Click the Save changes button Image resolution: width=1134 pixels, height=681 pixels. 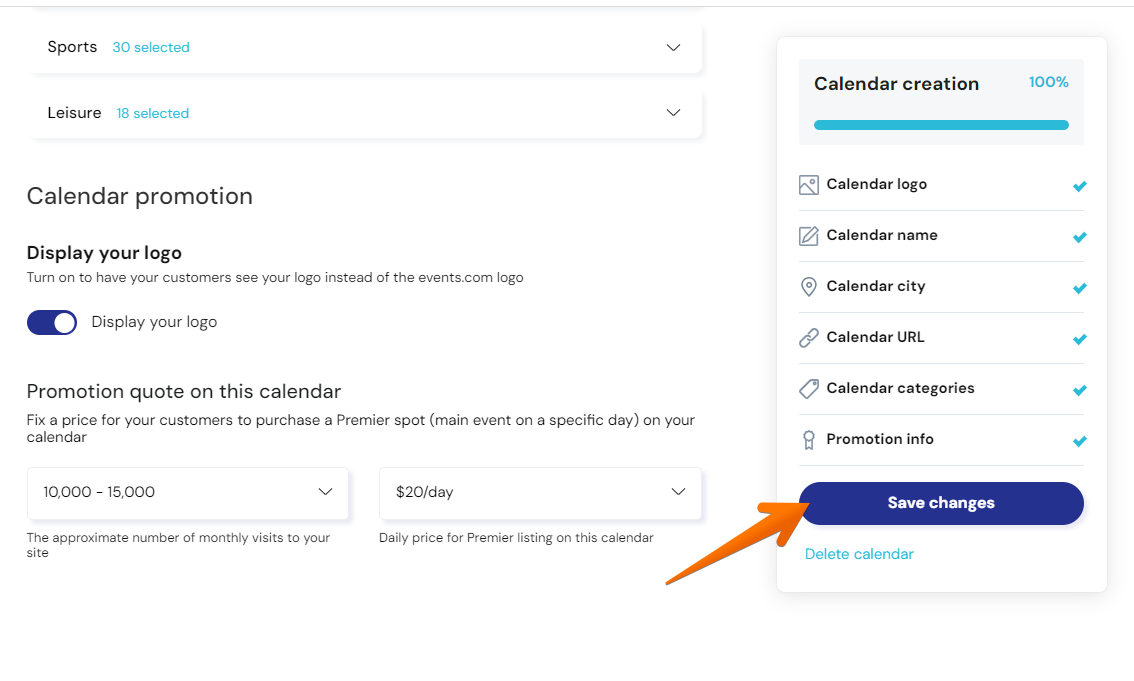[941, 503]
